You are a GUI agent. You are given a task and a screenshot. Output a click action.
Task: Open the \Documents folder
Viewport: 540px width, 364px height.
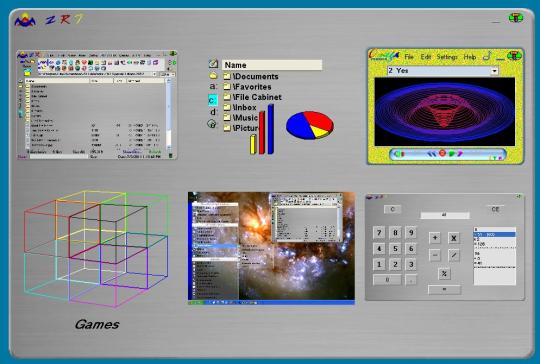point(251,76)
